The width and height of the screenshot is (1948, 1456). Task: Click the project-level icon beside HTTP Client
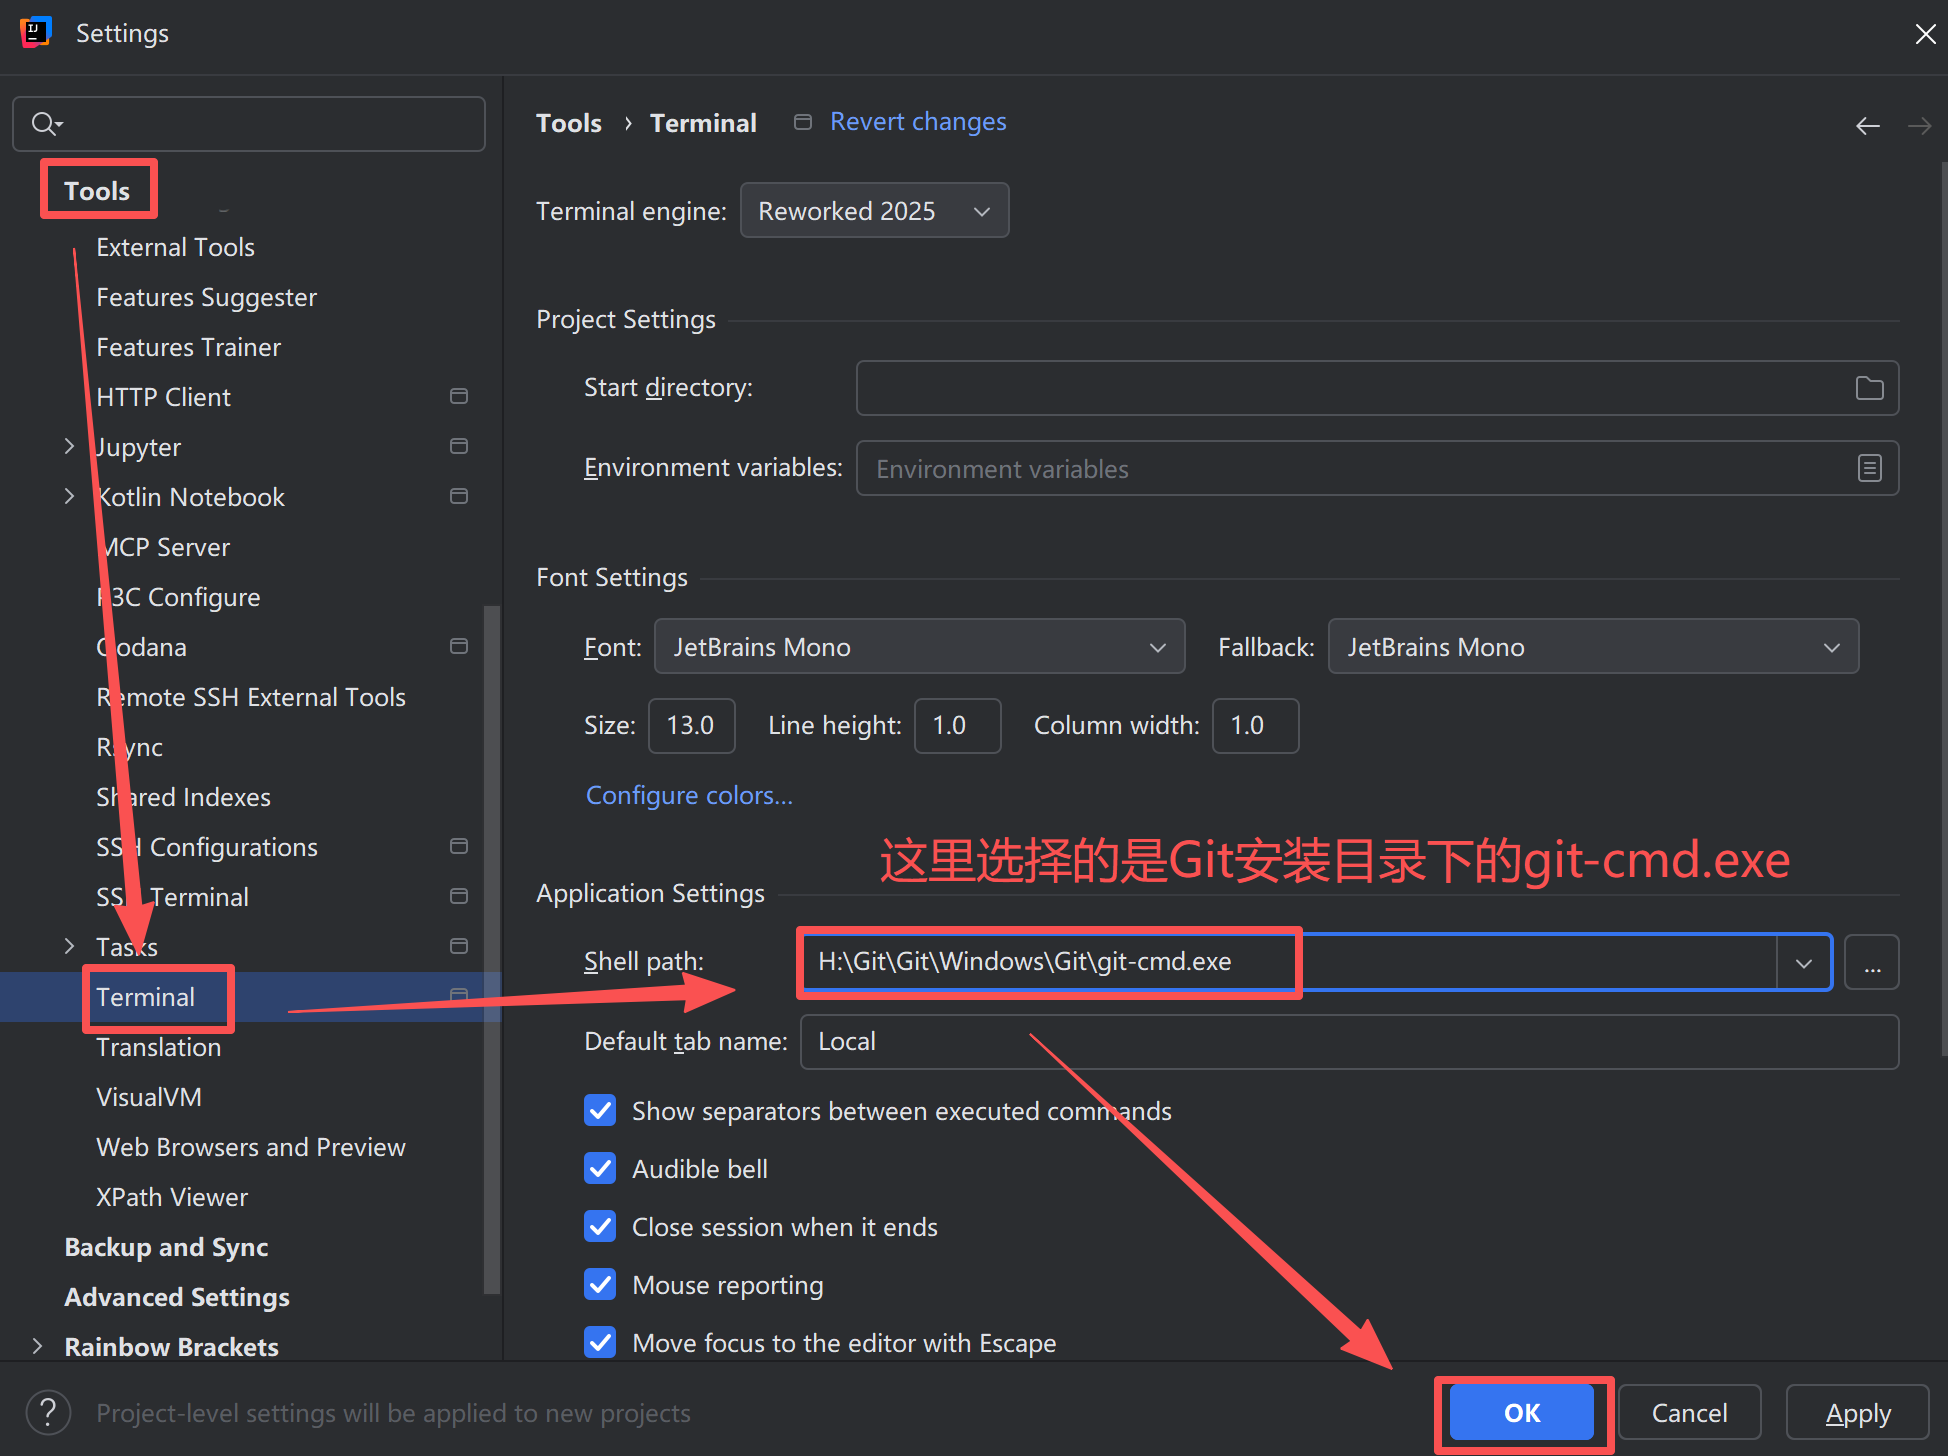(459, 397)
